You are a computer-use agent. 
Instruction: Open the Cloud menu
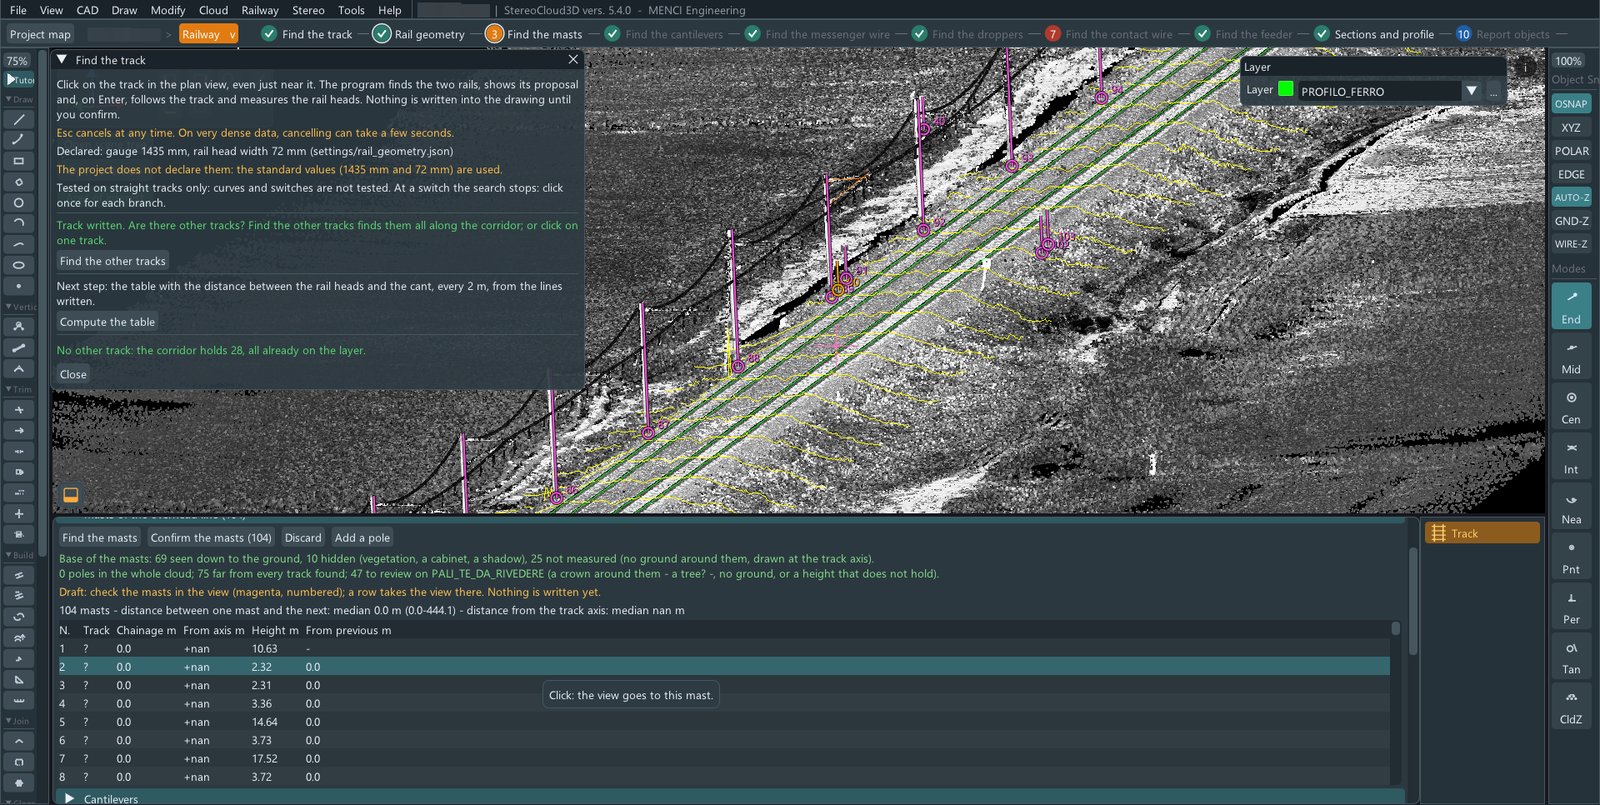click(213, 10)
